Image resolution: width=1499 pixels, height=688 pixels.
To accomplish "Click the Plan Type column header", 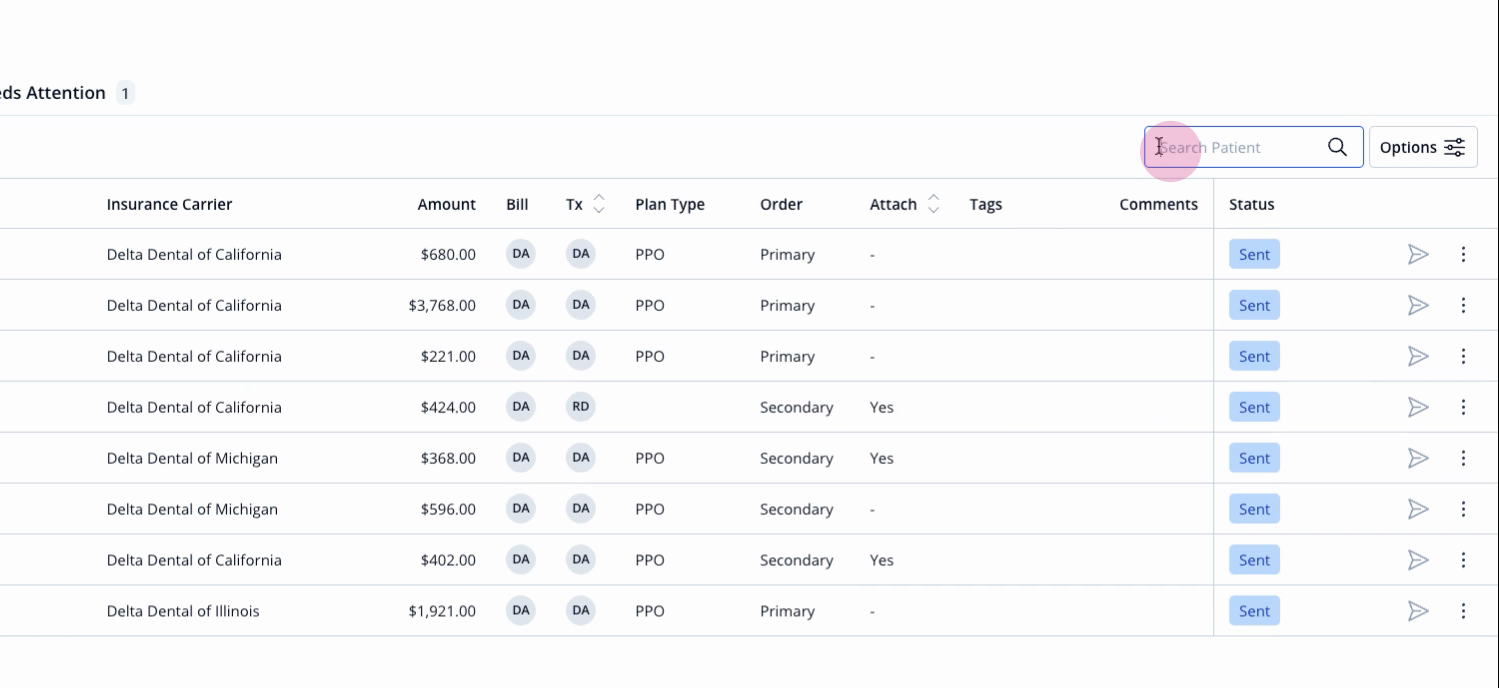I will (x=670, y=204).
